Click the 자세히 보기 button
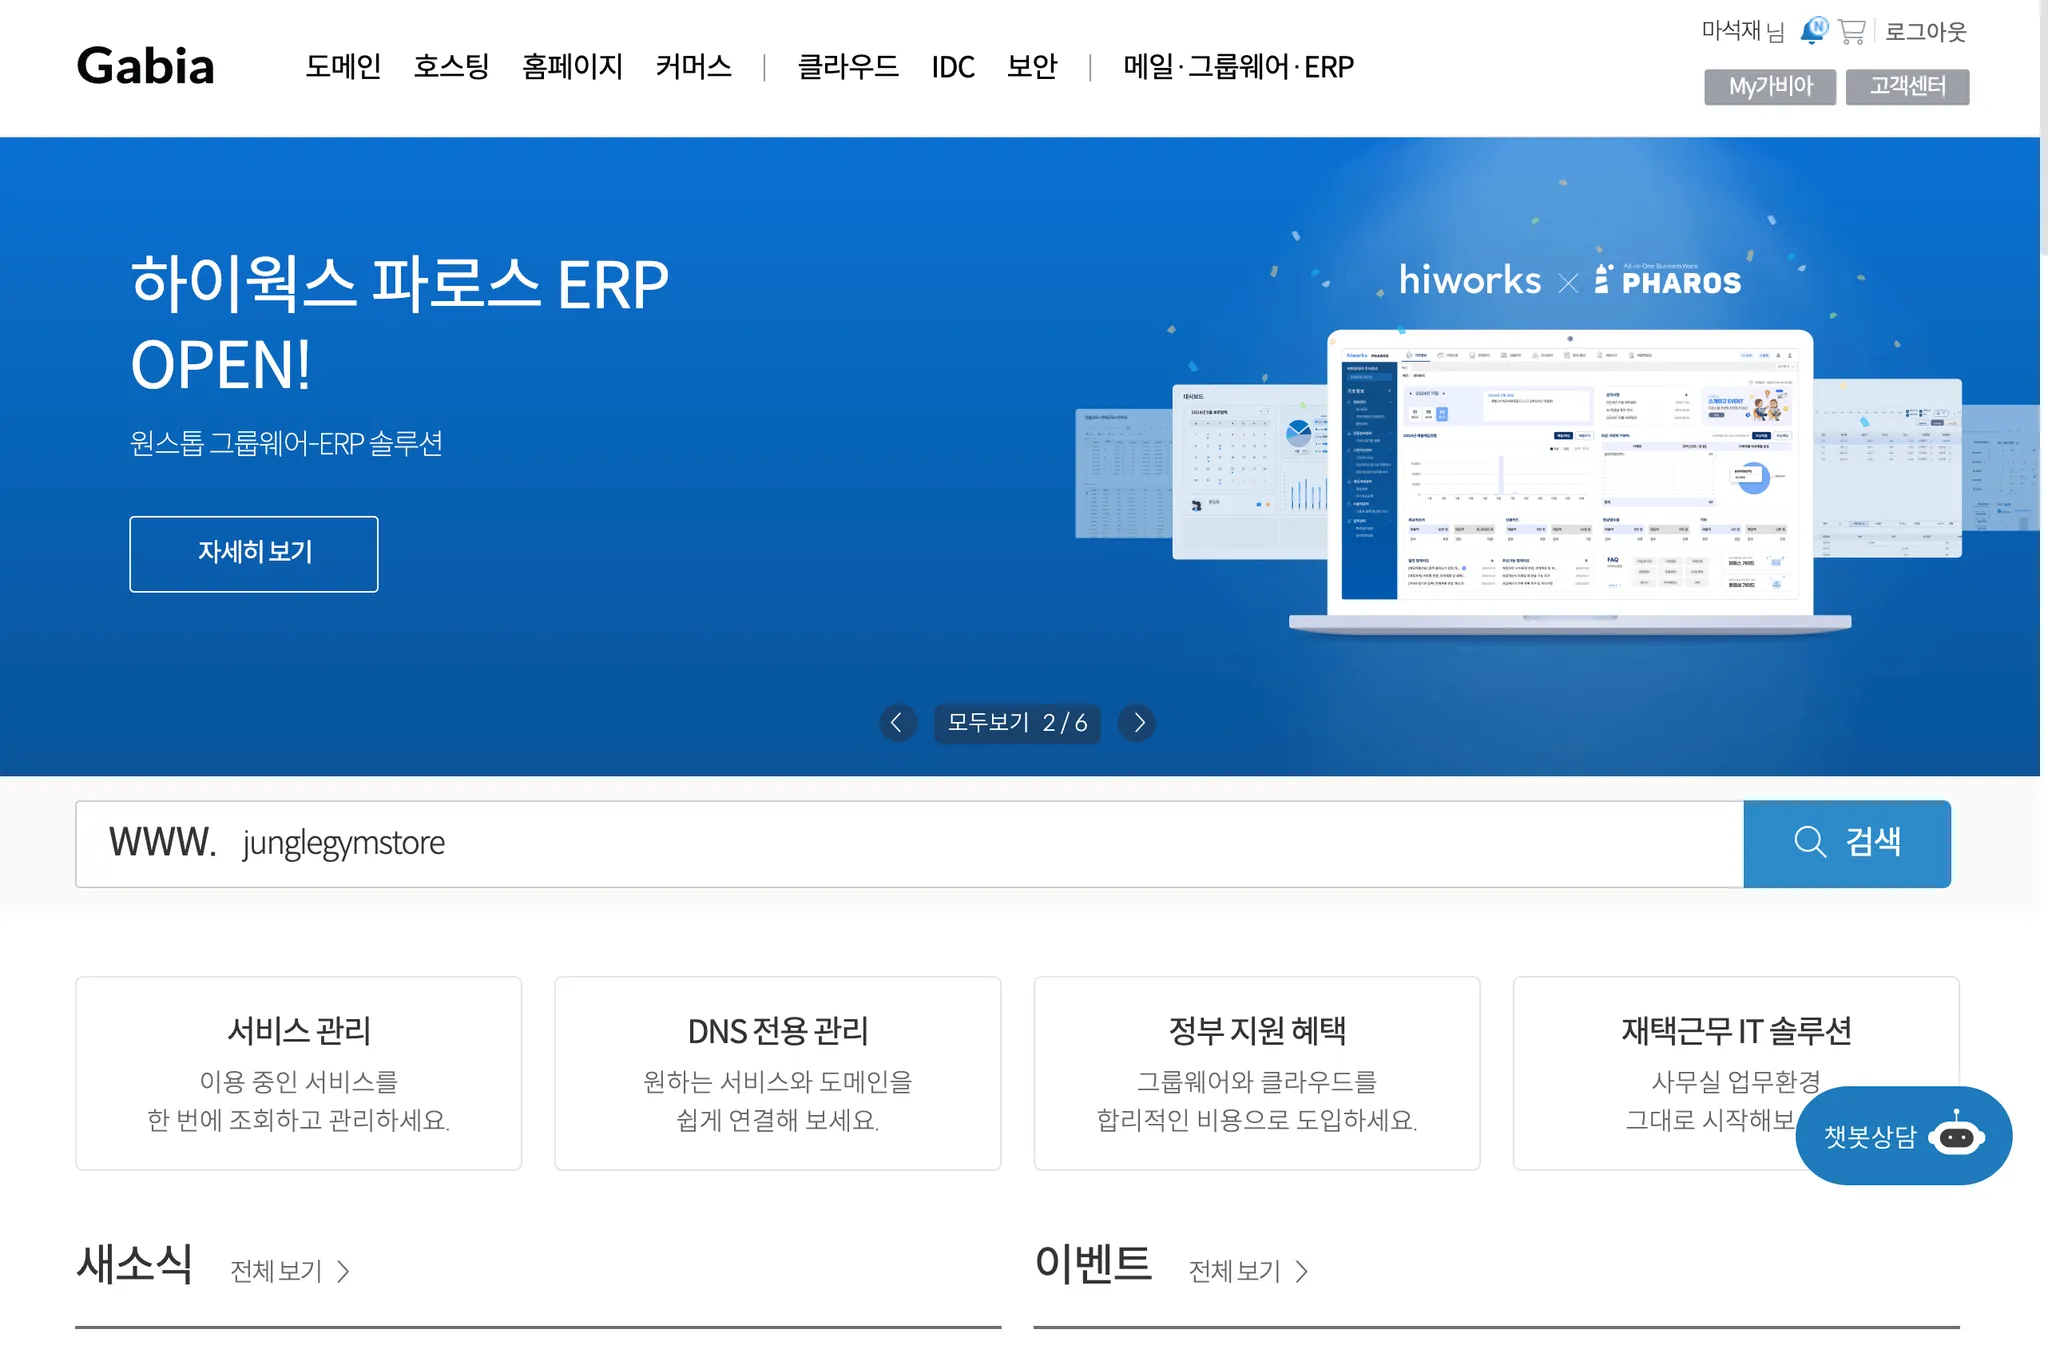Screen dimensions: 2048x1345 pyautogui.click(x=254, y=553)
